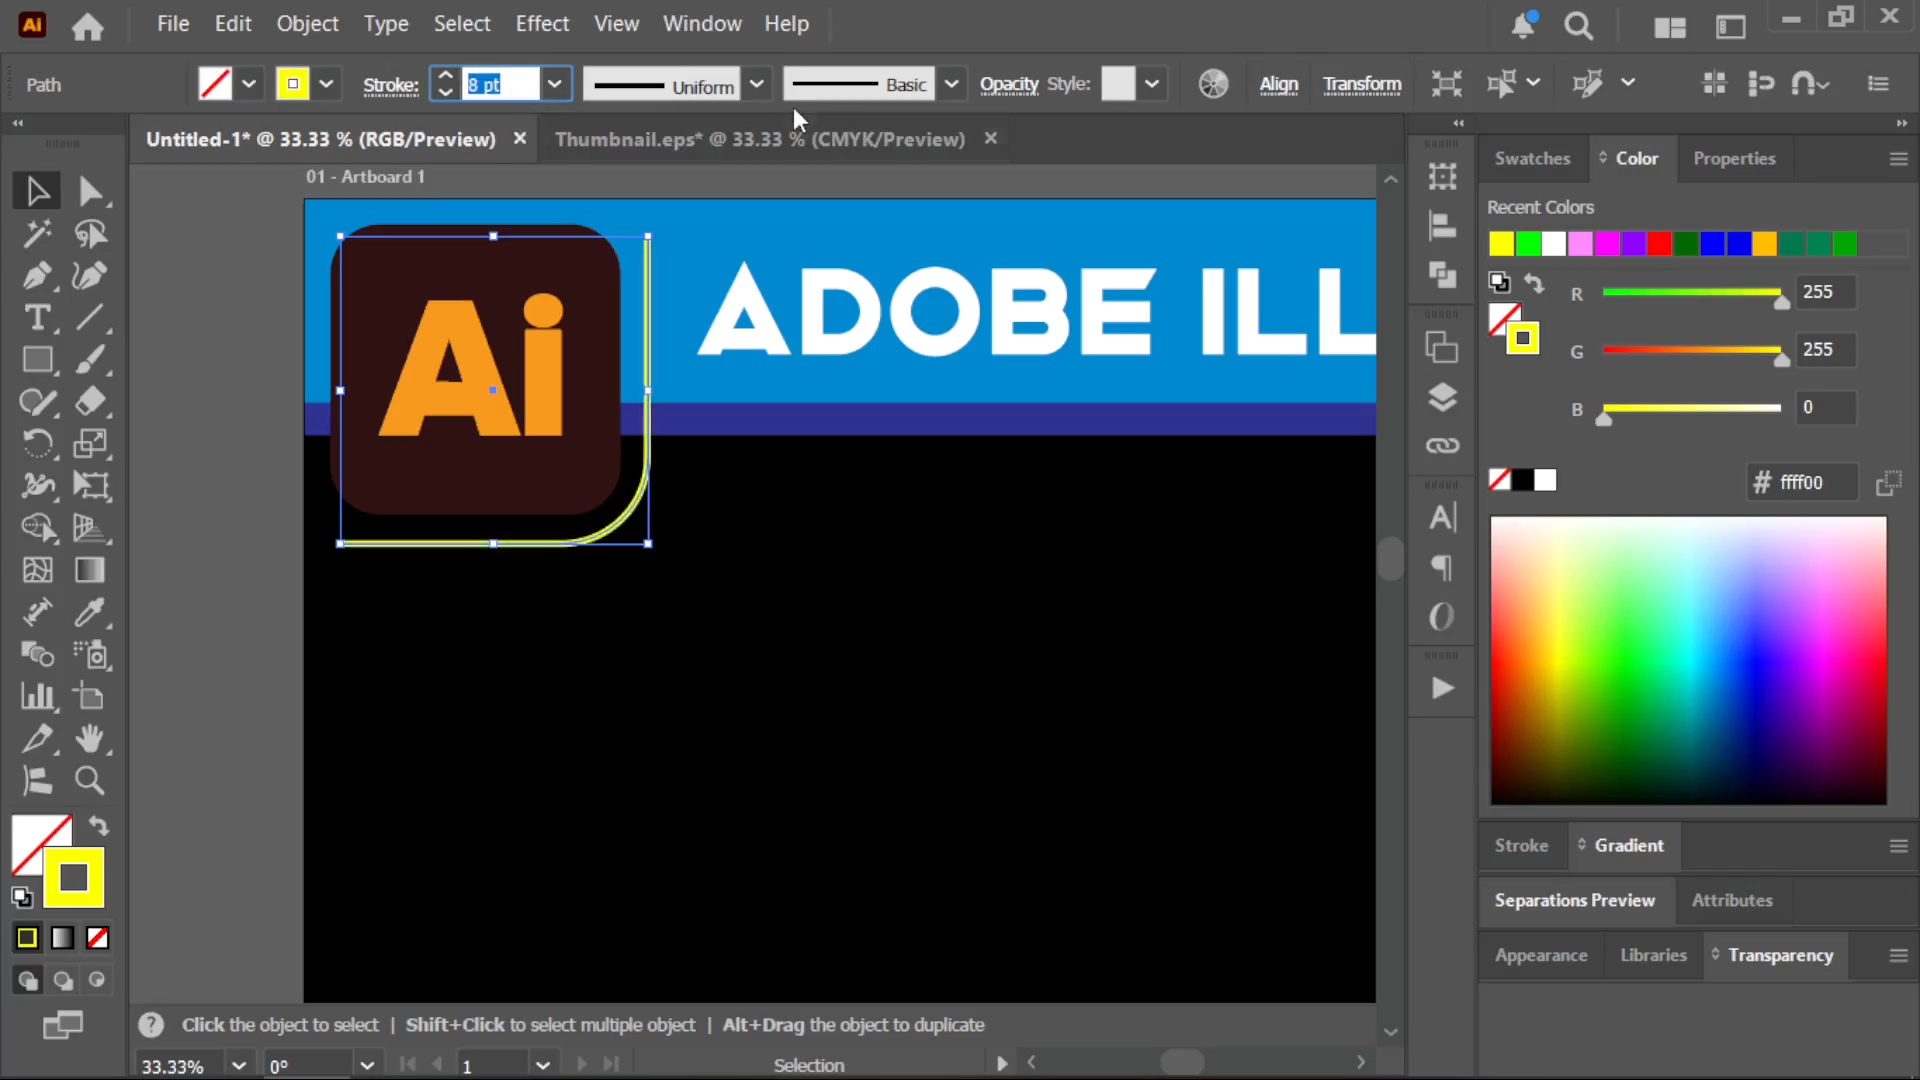Image resolution: width=1920 pixels, height=1080 pixels.
Task: Set paint mode to Color
Action: (27, 938)
